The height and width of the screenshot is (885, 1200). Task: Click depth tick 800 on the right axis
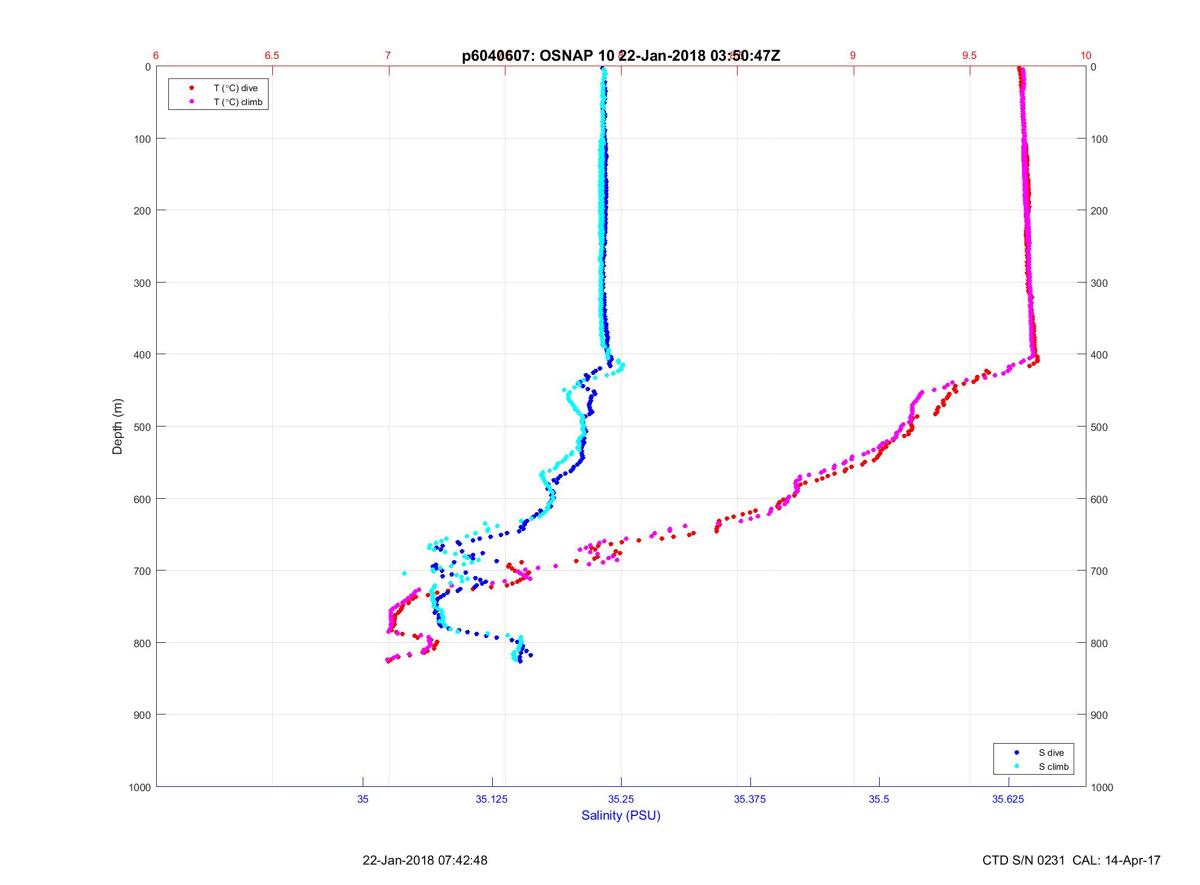(x=1101, y=643)
